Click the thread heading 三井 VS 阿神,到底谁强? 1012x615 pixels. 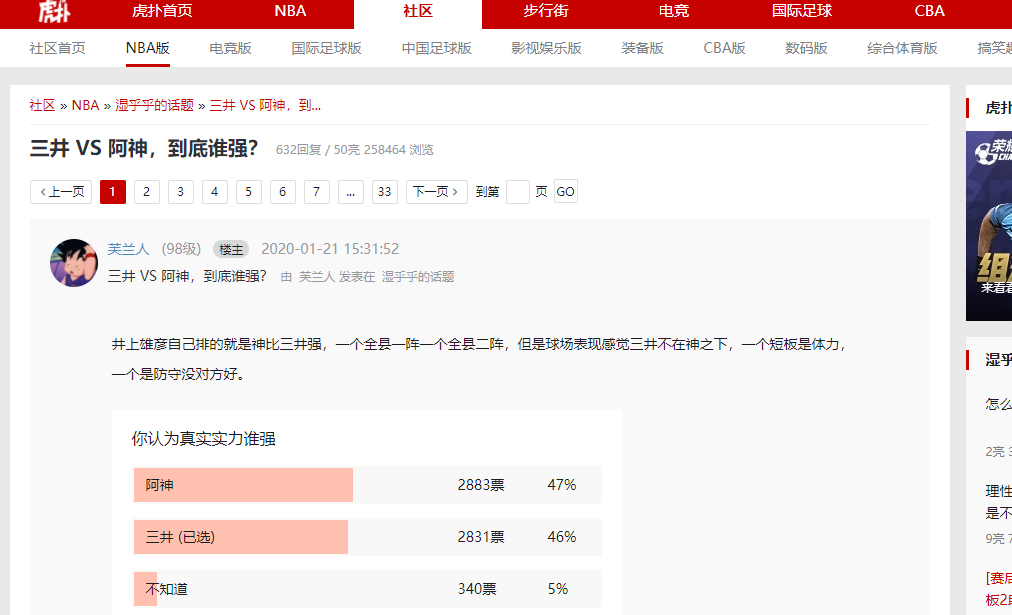click(x=144, y=148)
